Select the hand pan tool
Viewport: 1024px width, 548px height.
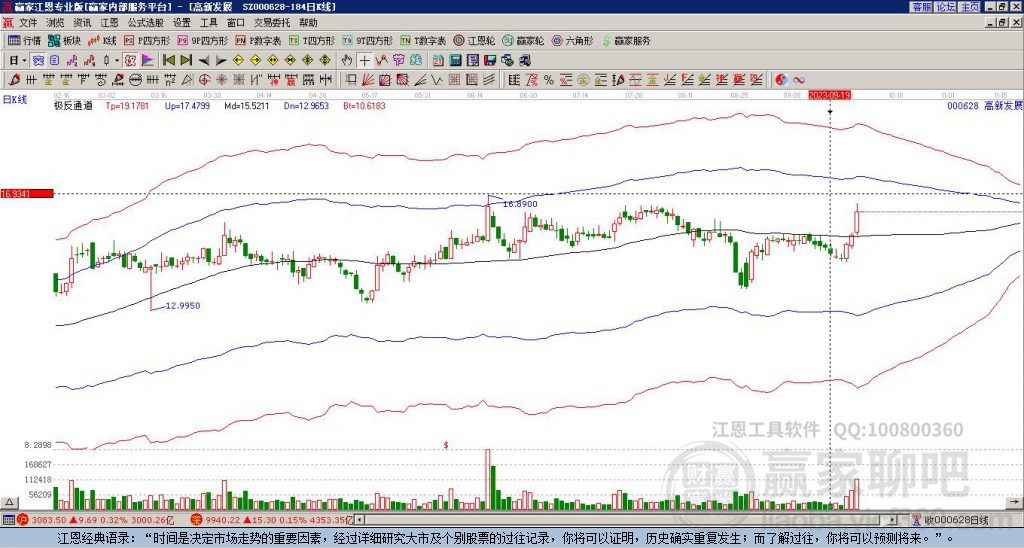point(347,60)
